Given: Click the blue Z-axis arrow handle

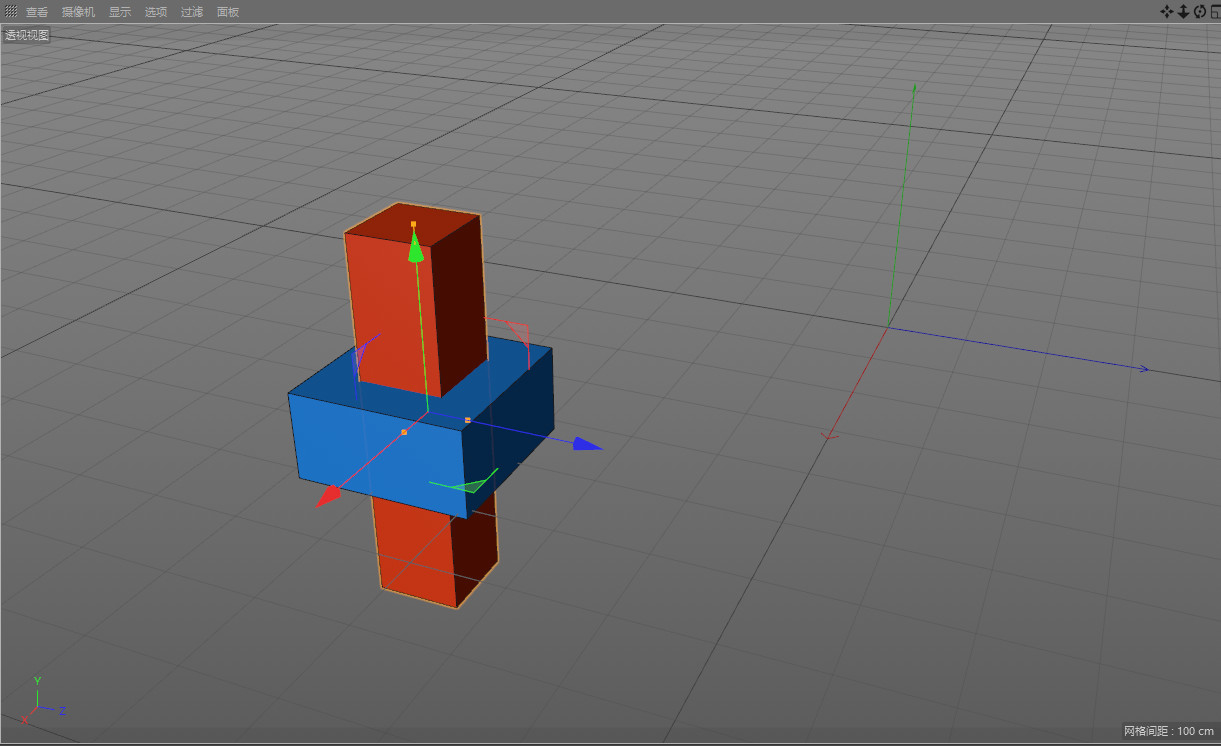Looking at the screenshot, I should 587,444.
